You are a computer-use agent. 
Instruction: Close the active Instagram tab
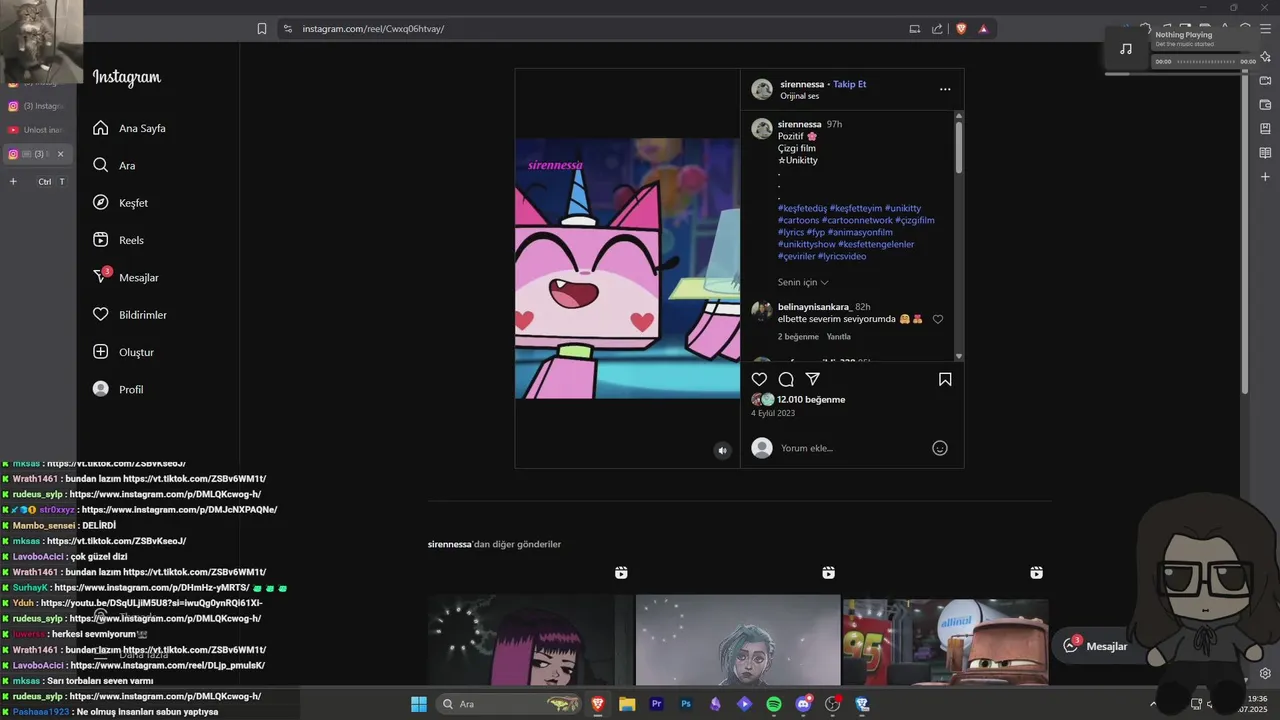60,154
